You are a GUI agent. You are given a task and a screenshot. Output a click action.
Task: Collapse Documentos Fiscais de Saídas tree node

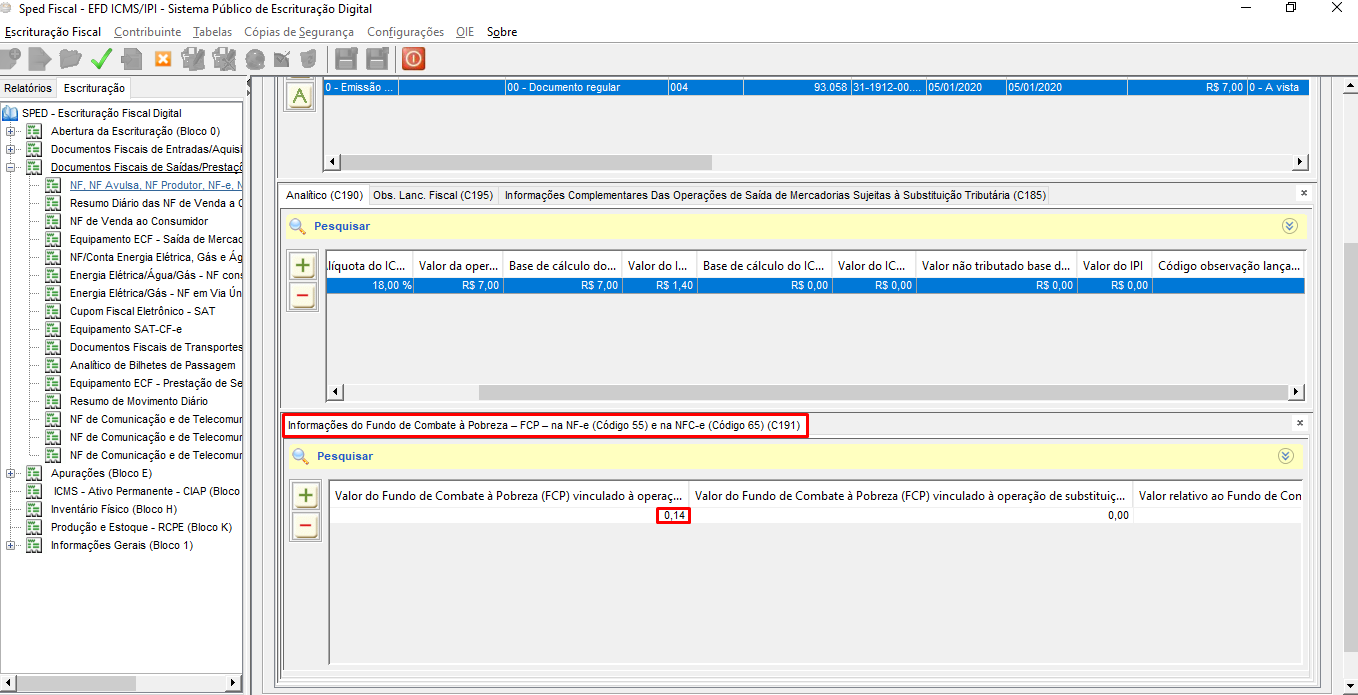[11, 168]
